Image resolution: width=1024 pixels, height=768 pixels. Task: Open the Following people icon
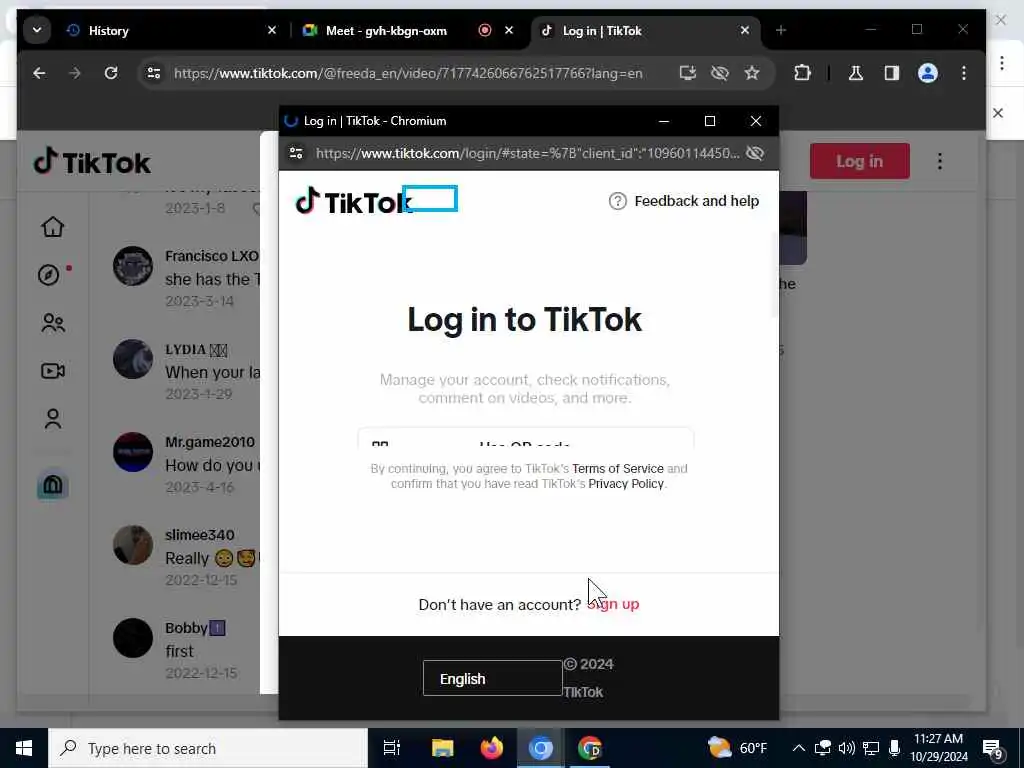click(x=53, y=323)
